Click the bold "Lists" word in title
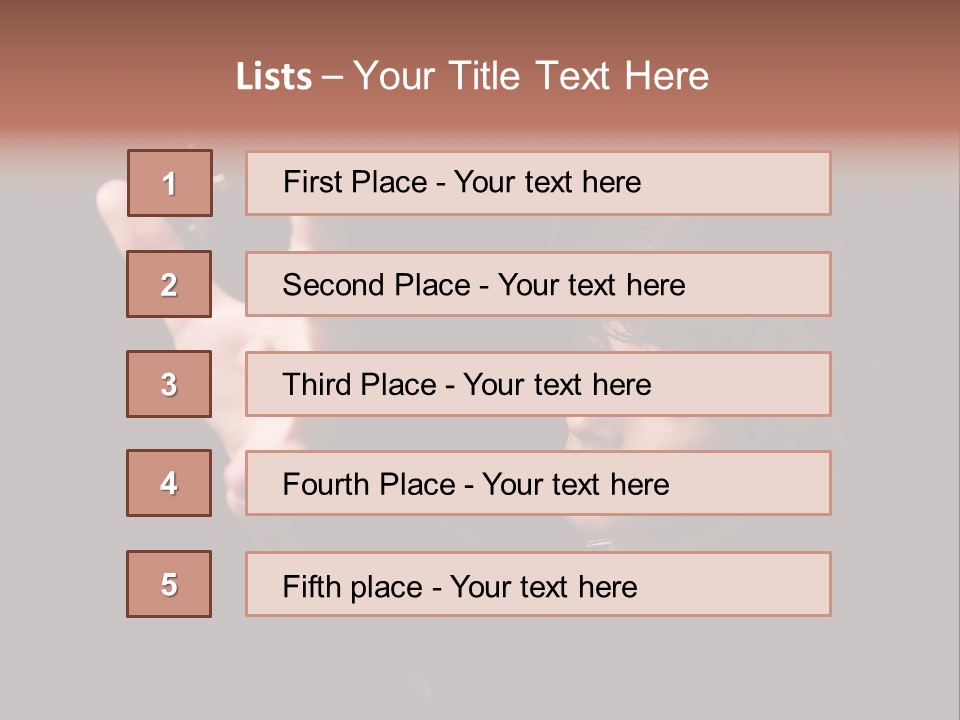This screenshot has width=960, height=720. tap(274, 77)
